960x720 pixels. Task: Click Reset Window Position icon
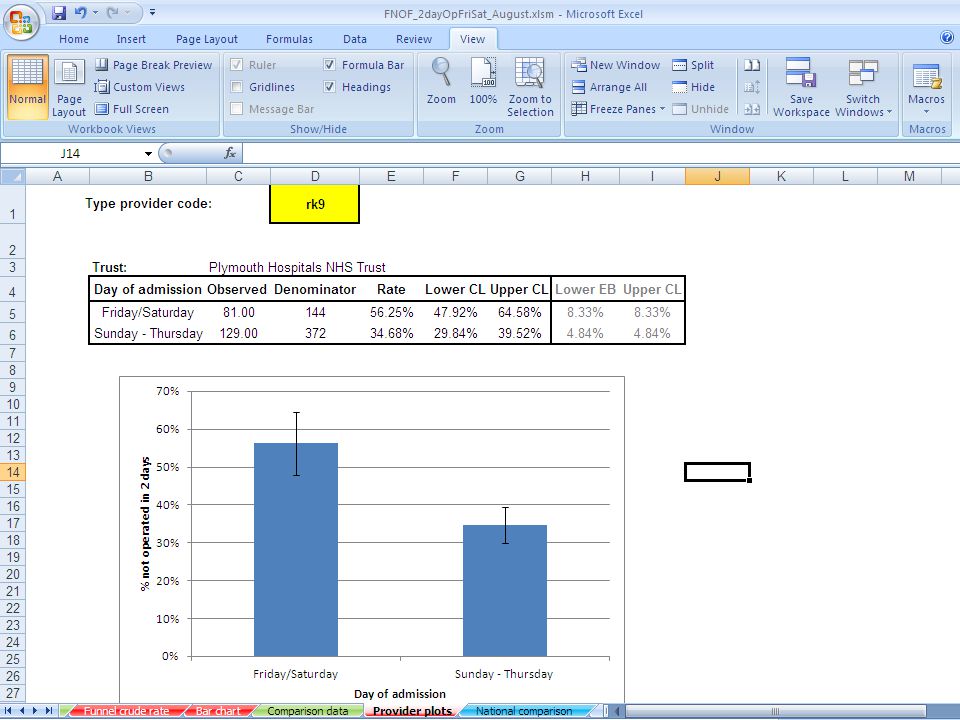[752, 109]
